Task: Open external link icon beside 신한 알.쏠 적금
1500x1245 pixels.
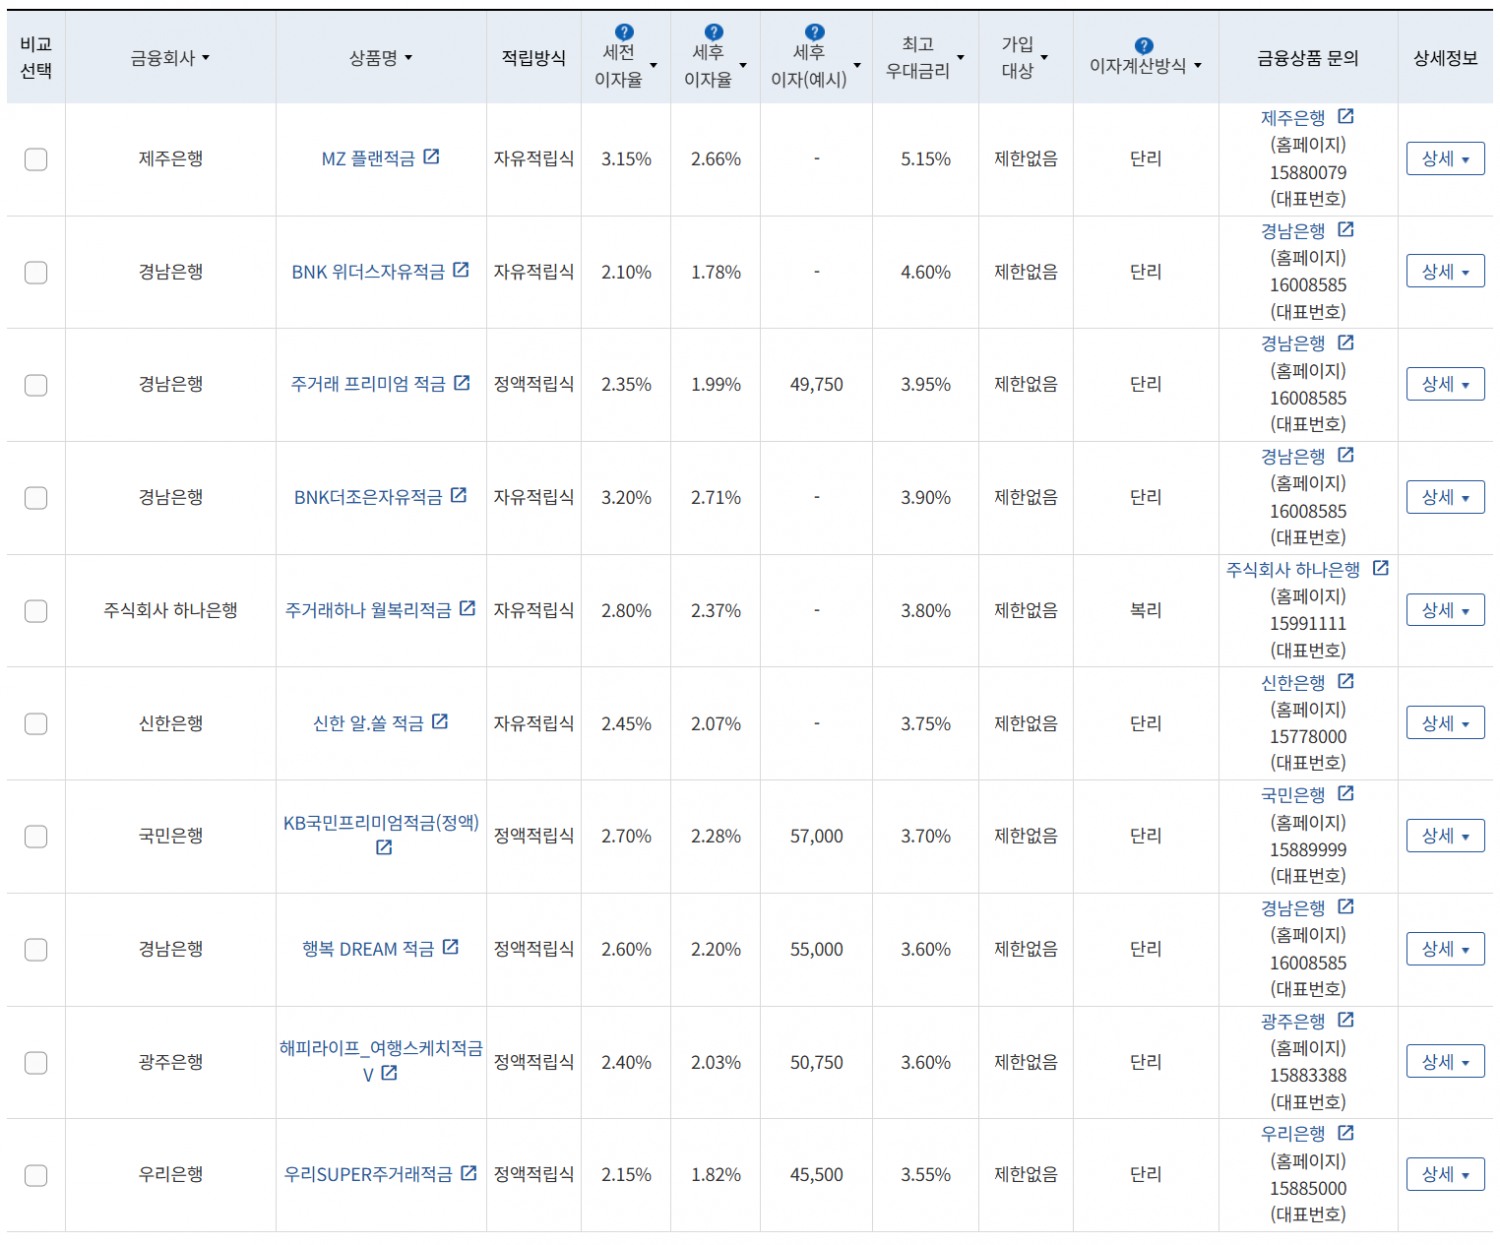Action: click(x=440, y=722)
